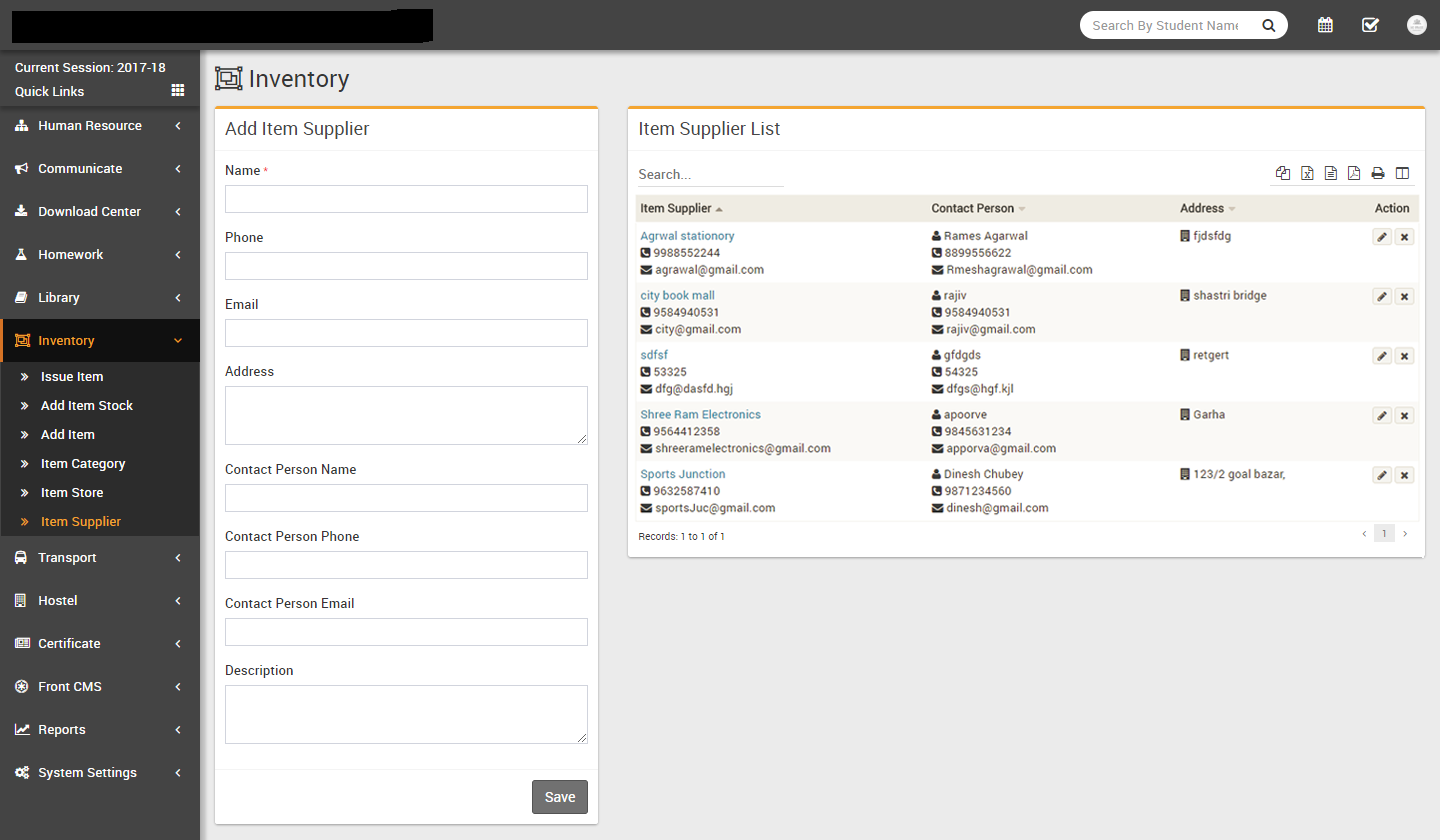The width and height of the screenshot is (1440, 840).
Task: Open the Shree Ram Electronics supplier link
Action: (x=700, y=415)
